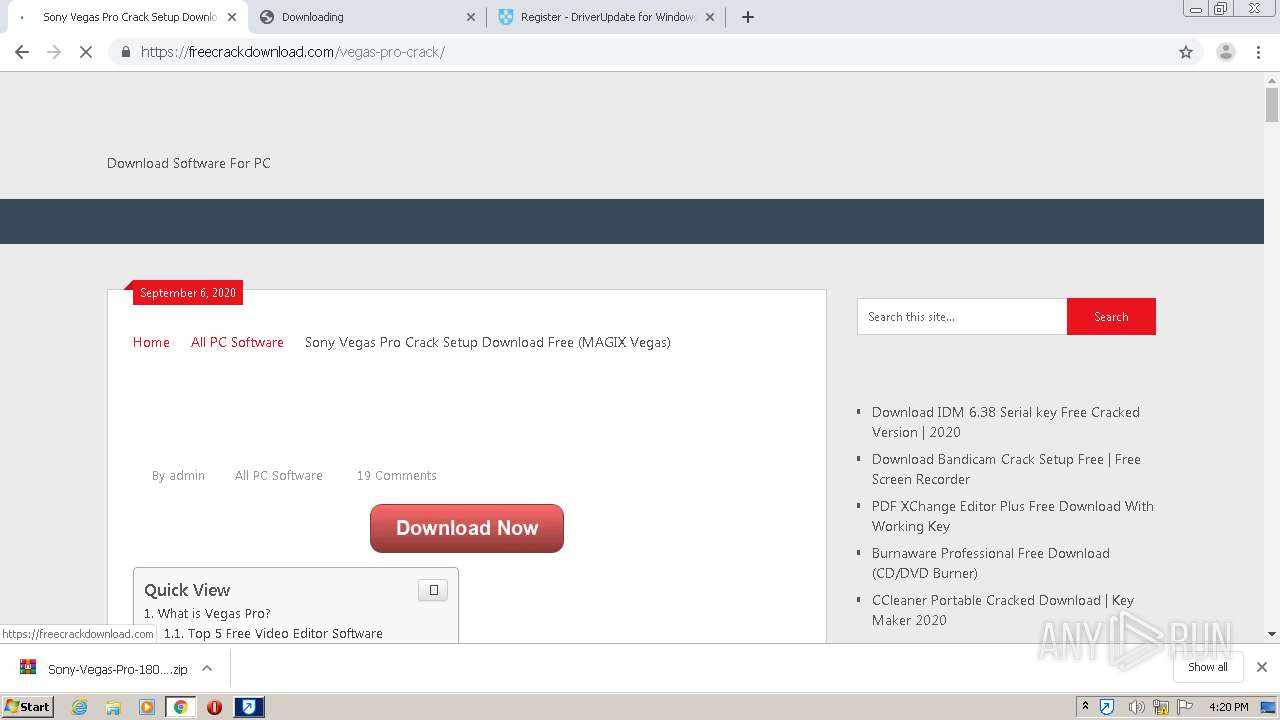Click the address bar URL
Screen dimensions: 1280x720
point(293,52)
